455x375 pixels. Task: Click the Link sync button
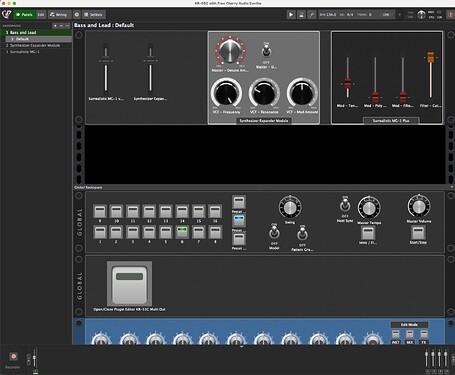point(386,15)
